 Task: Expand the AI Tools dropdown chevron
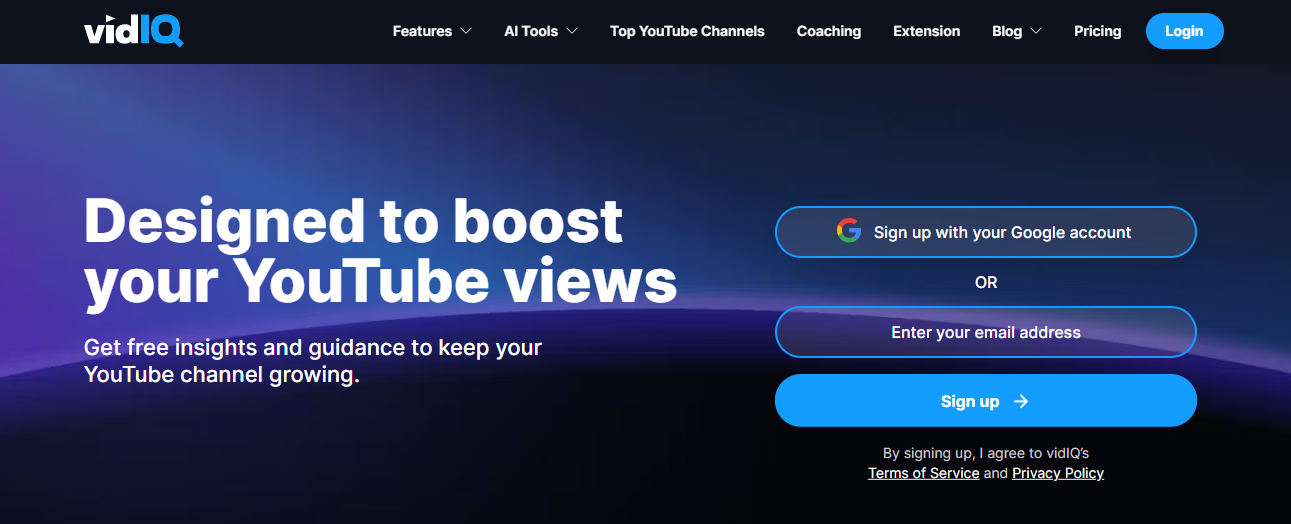[x=572, y=31]
